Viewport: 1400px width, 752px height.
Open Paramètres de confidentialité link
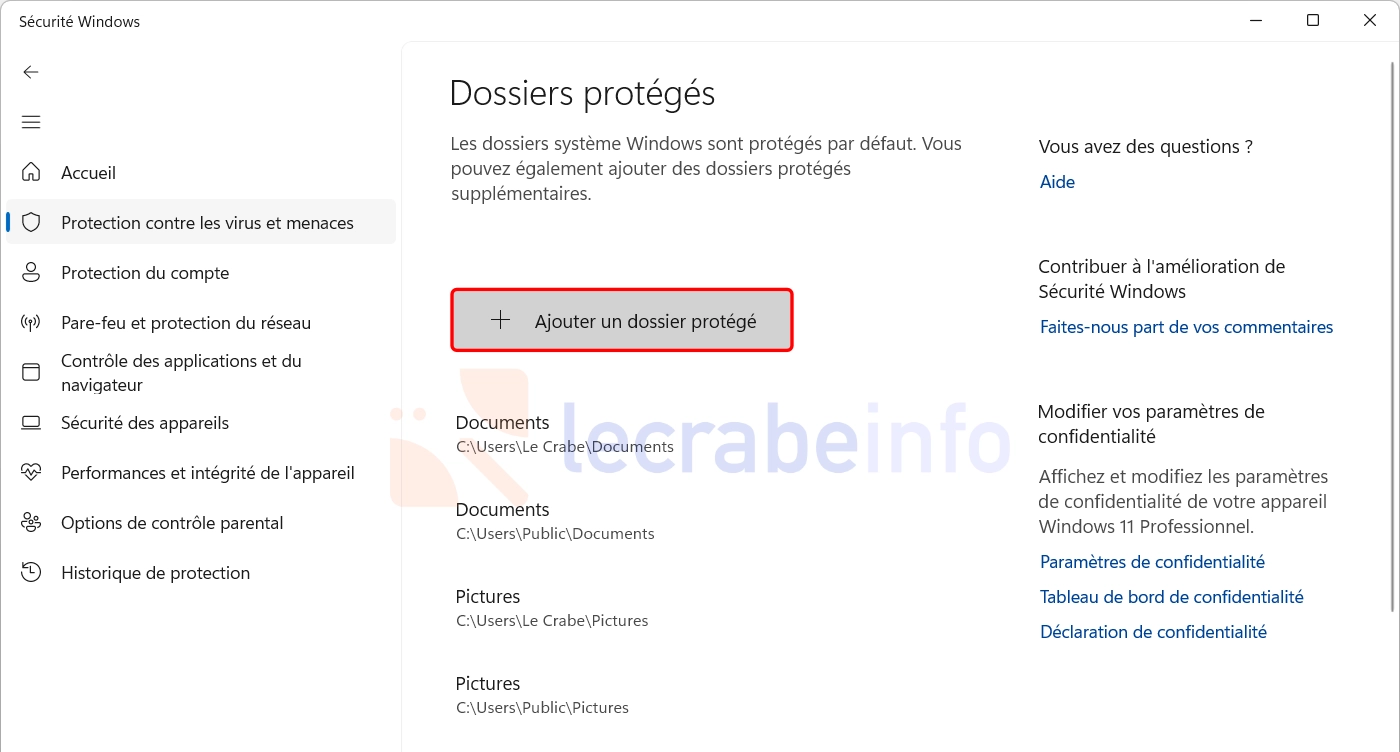tap(1152, 562)
